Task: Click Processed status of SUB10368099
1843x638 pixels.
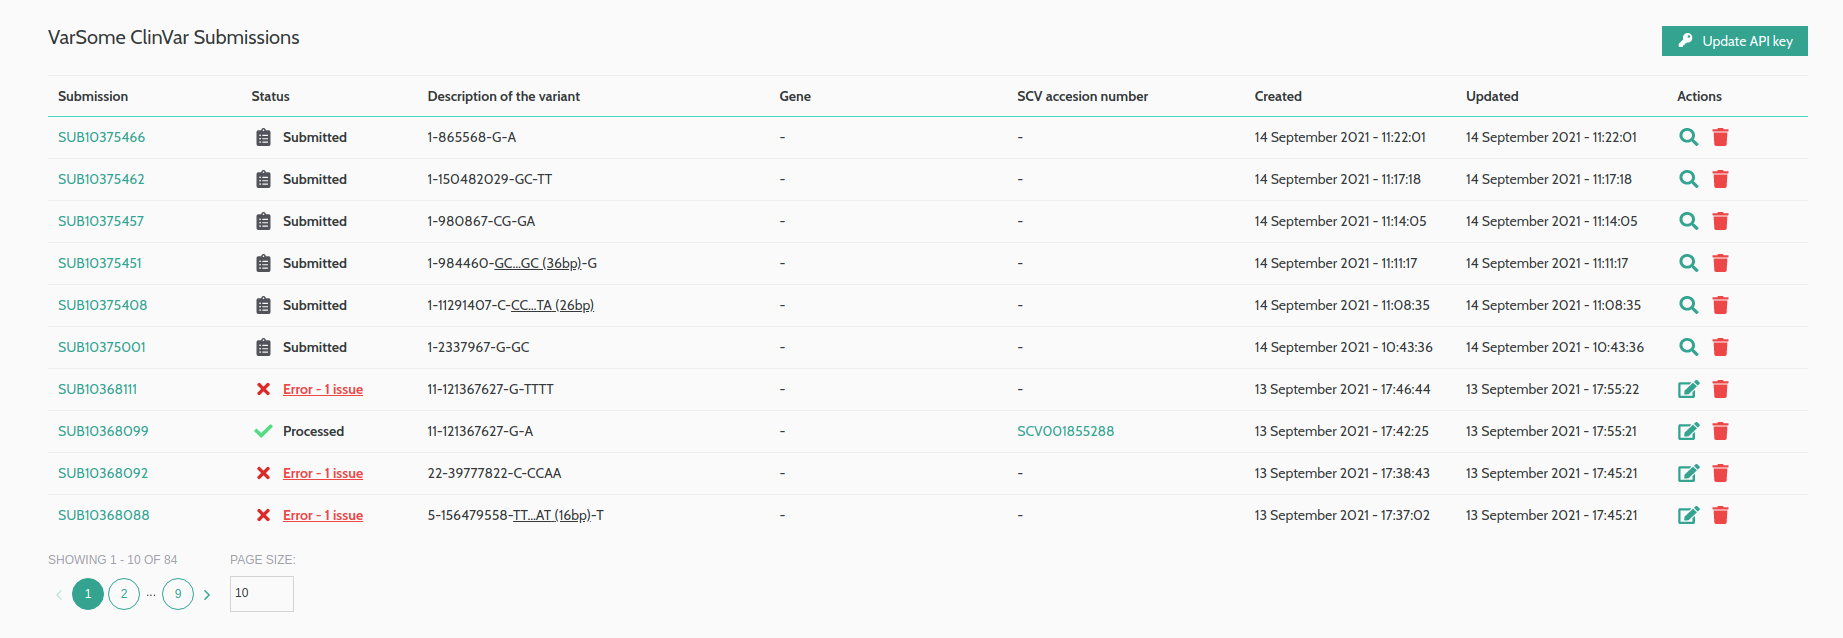Action: [x=313, y=431]
